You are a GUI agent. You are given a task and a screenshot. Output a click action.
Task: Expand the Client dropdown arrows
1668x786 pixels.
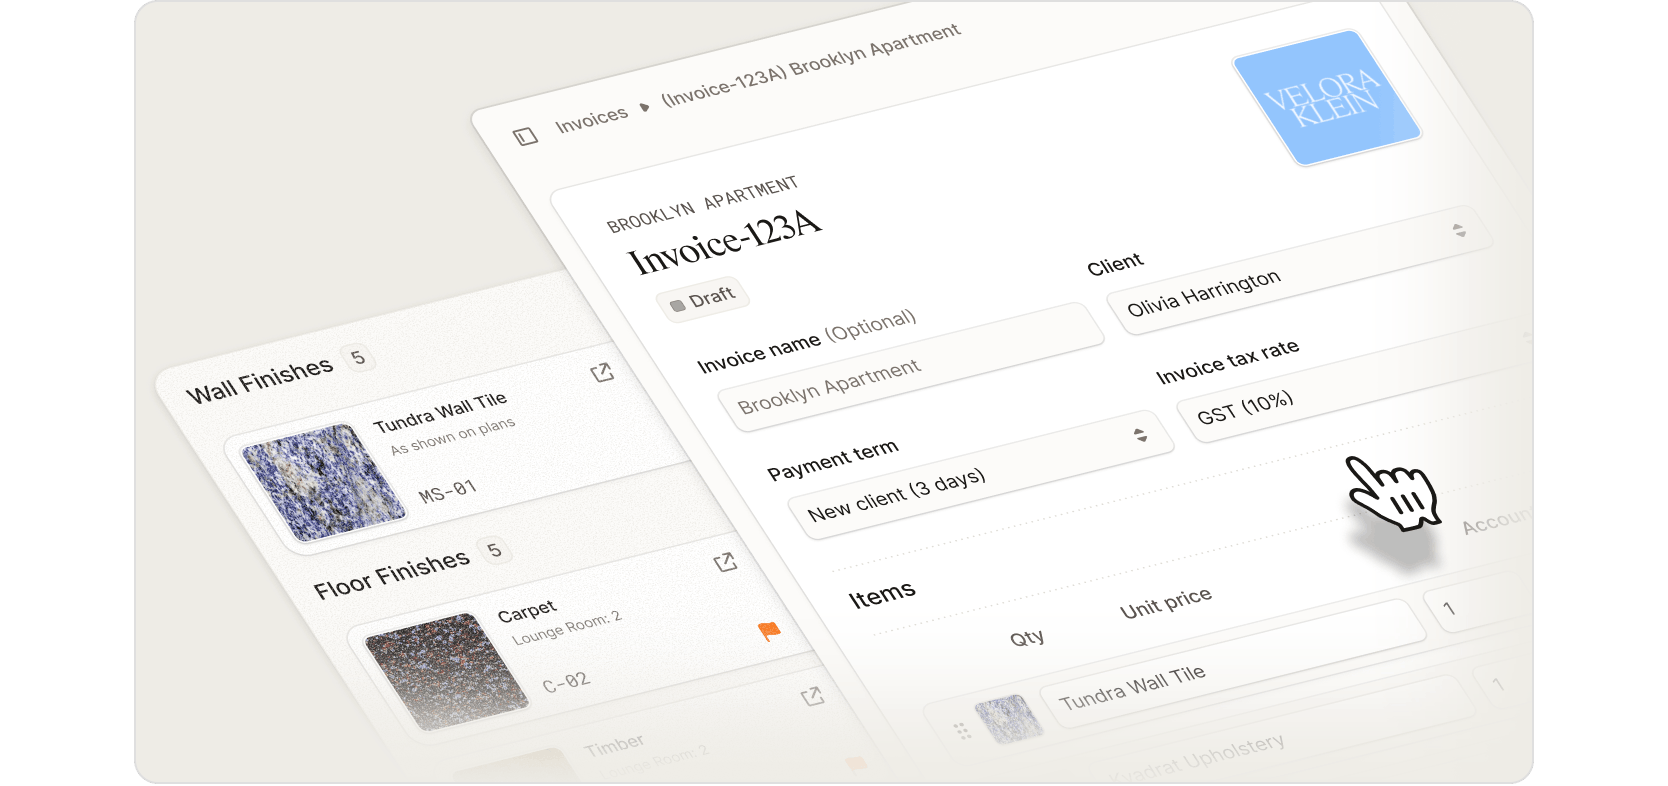(x=1459, y=230)
